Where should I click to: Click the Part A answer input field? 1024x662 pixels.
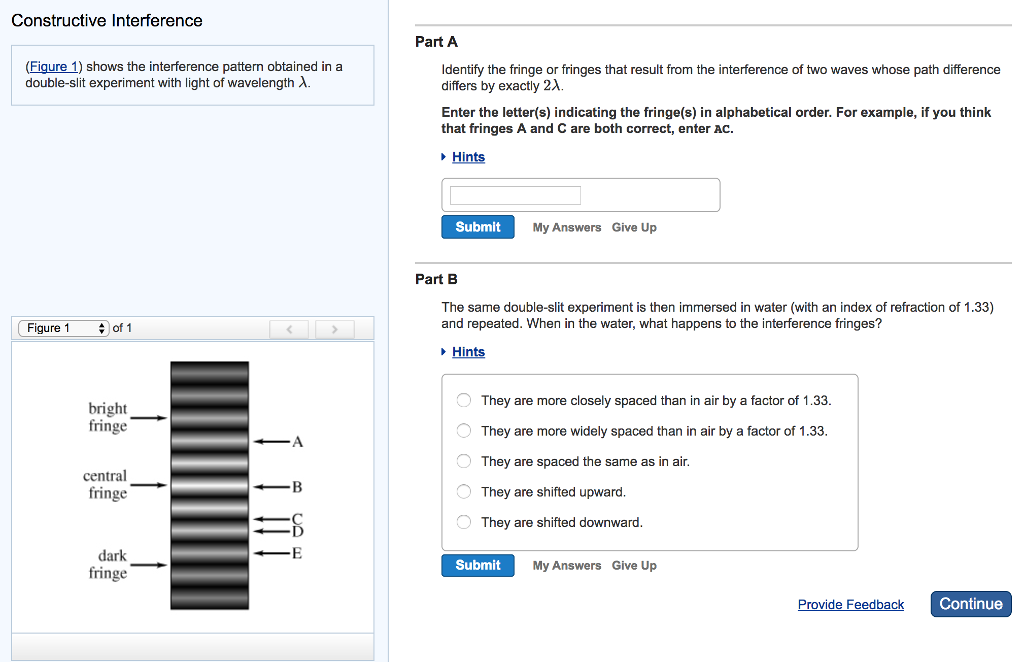pos(513,194)
